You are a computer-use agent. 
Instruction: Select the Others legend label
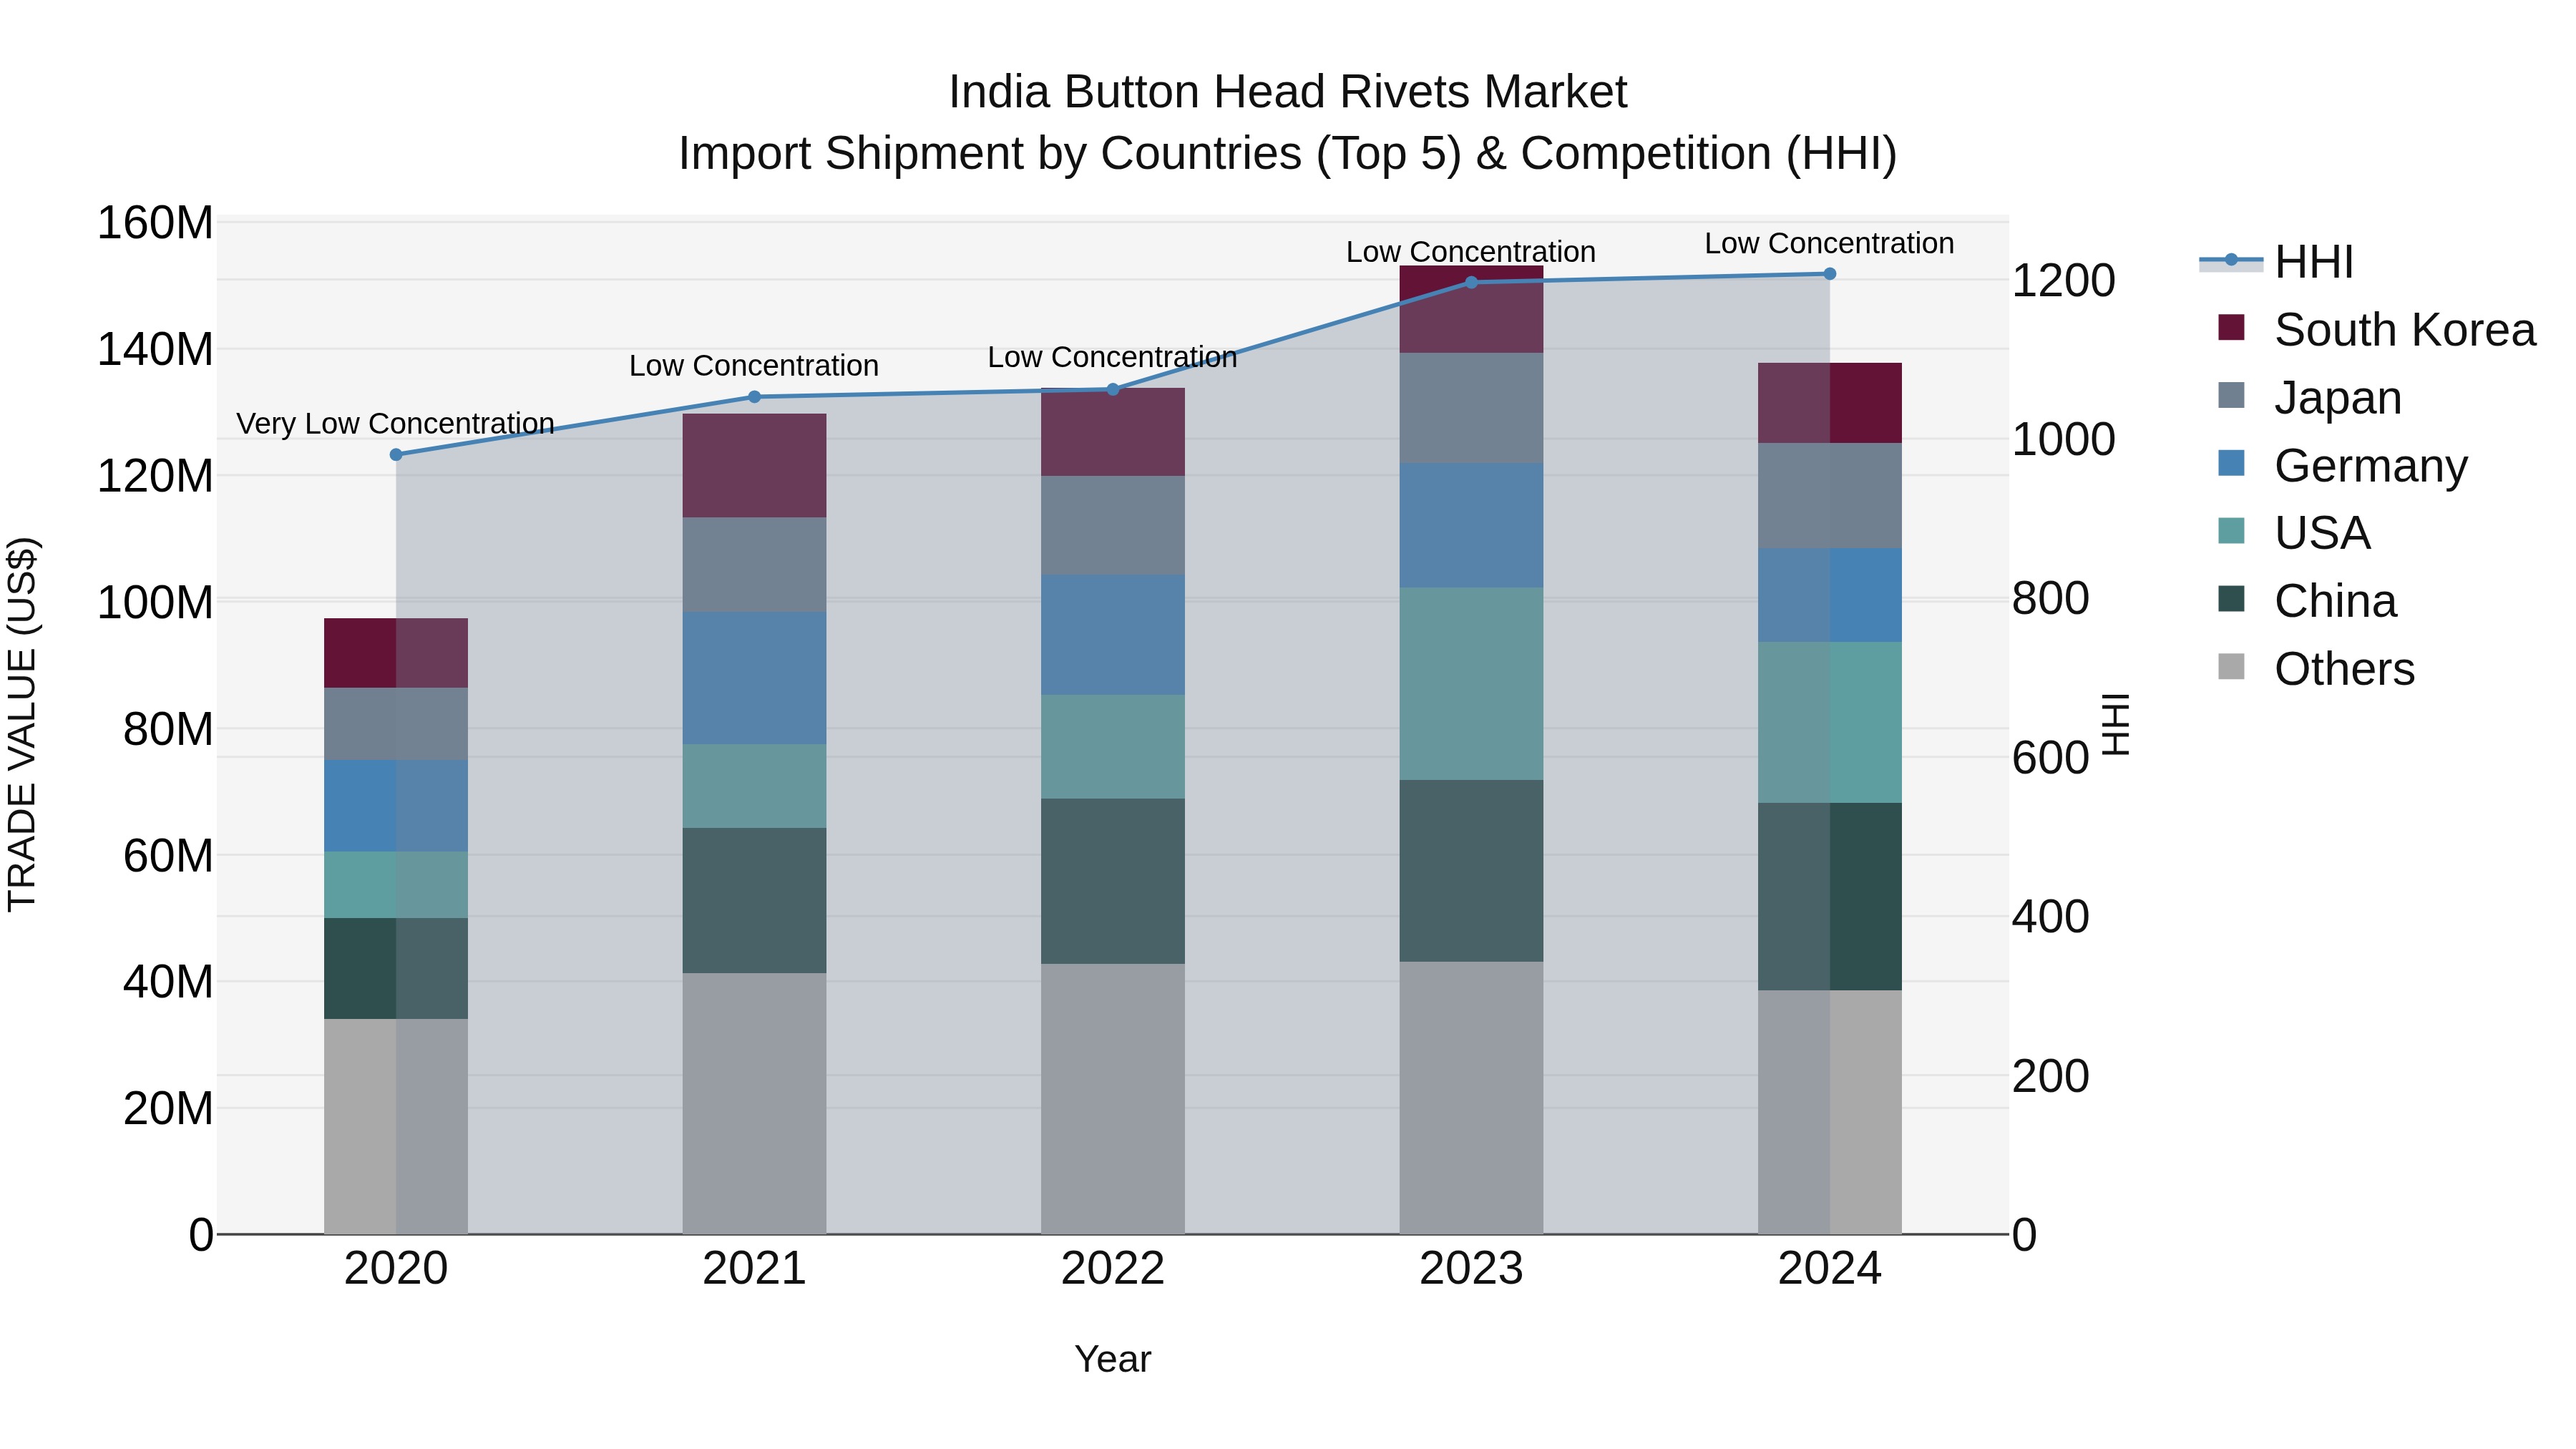(2344, 669)
